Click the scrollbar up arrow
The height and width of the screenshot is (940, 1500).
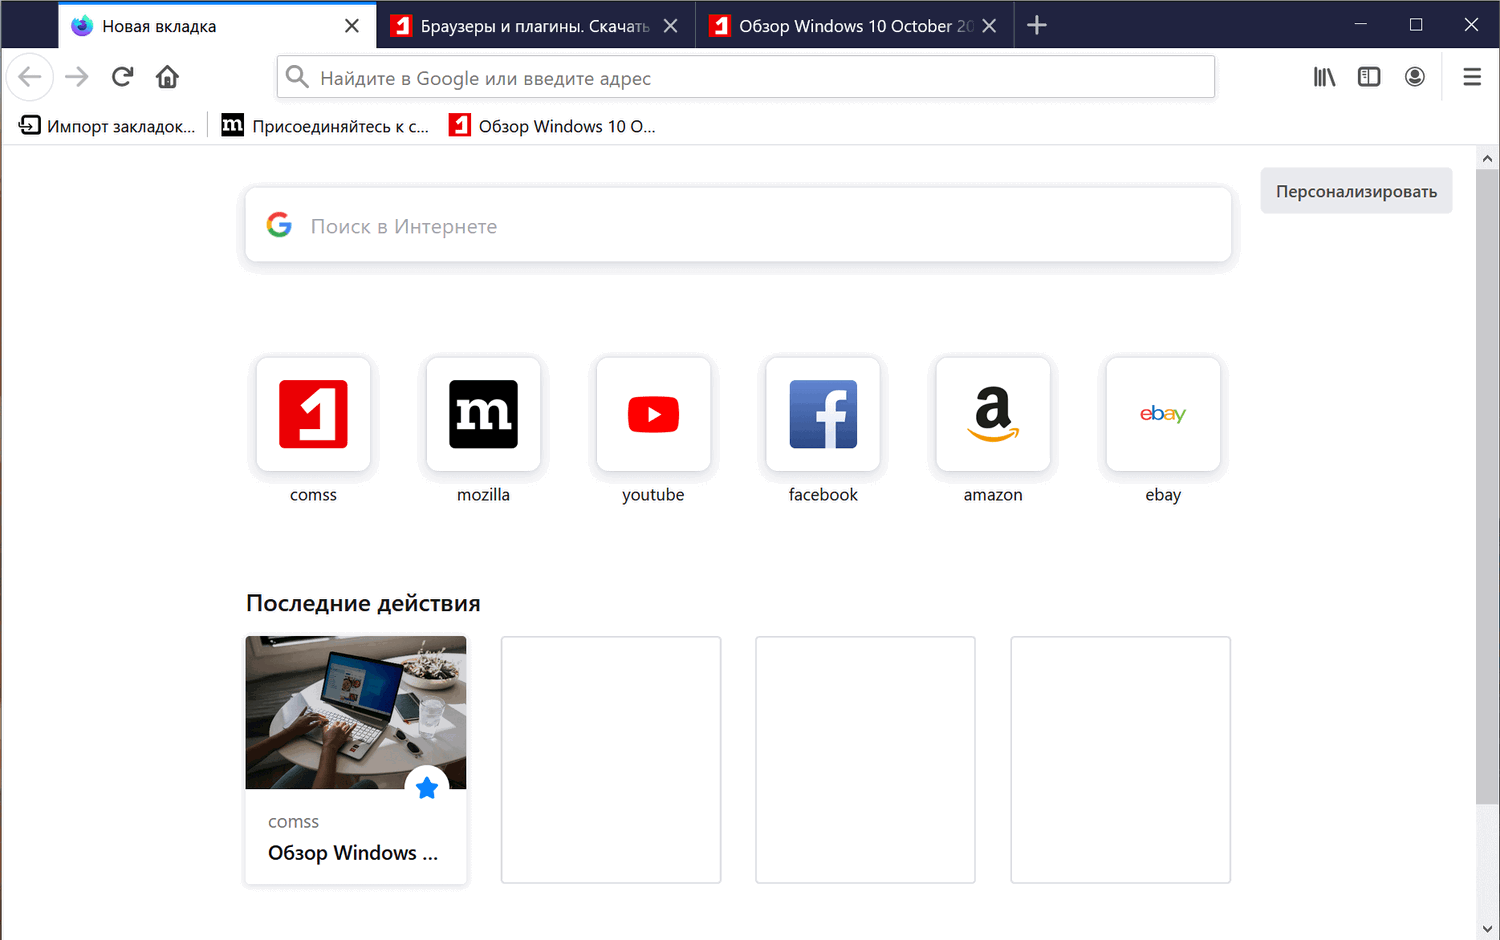click(x=1487, y=158)
